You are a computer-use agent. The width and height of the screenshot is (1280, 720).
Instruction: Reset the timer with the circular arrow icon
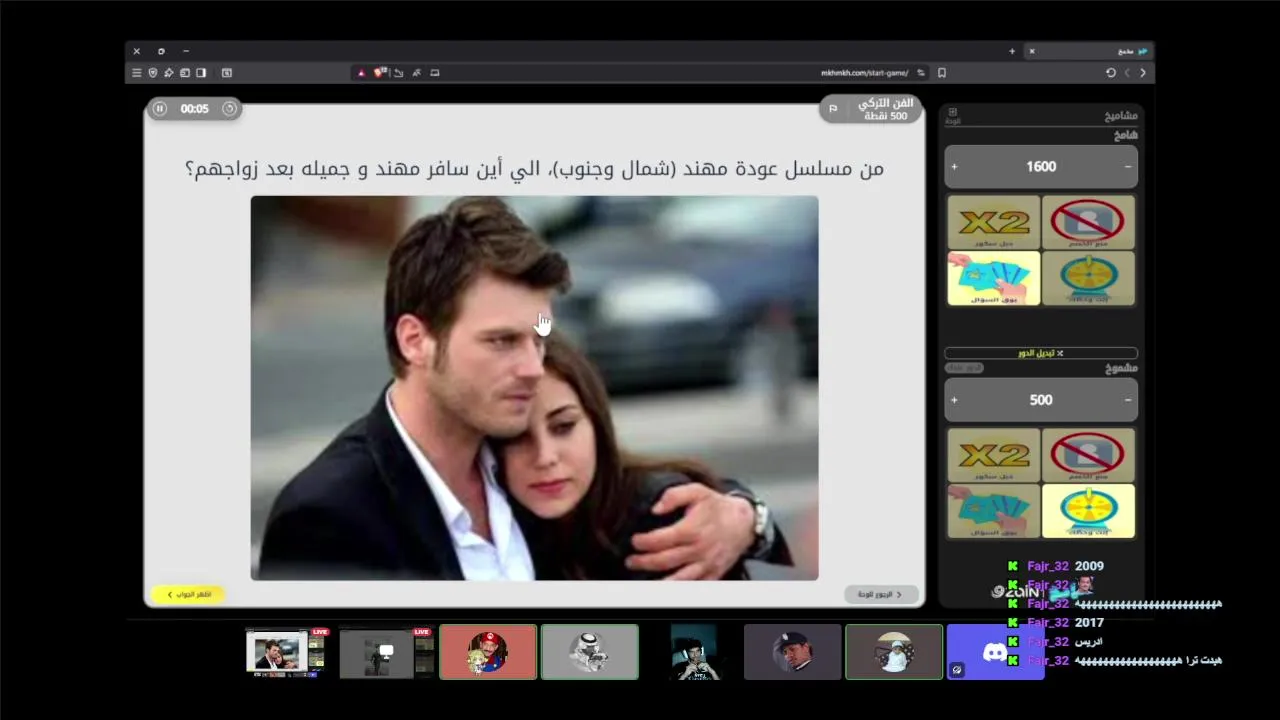click(x=229, y=108)
